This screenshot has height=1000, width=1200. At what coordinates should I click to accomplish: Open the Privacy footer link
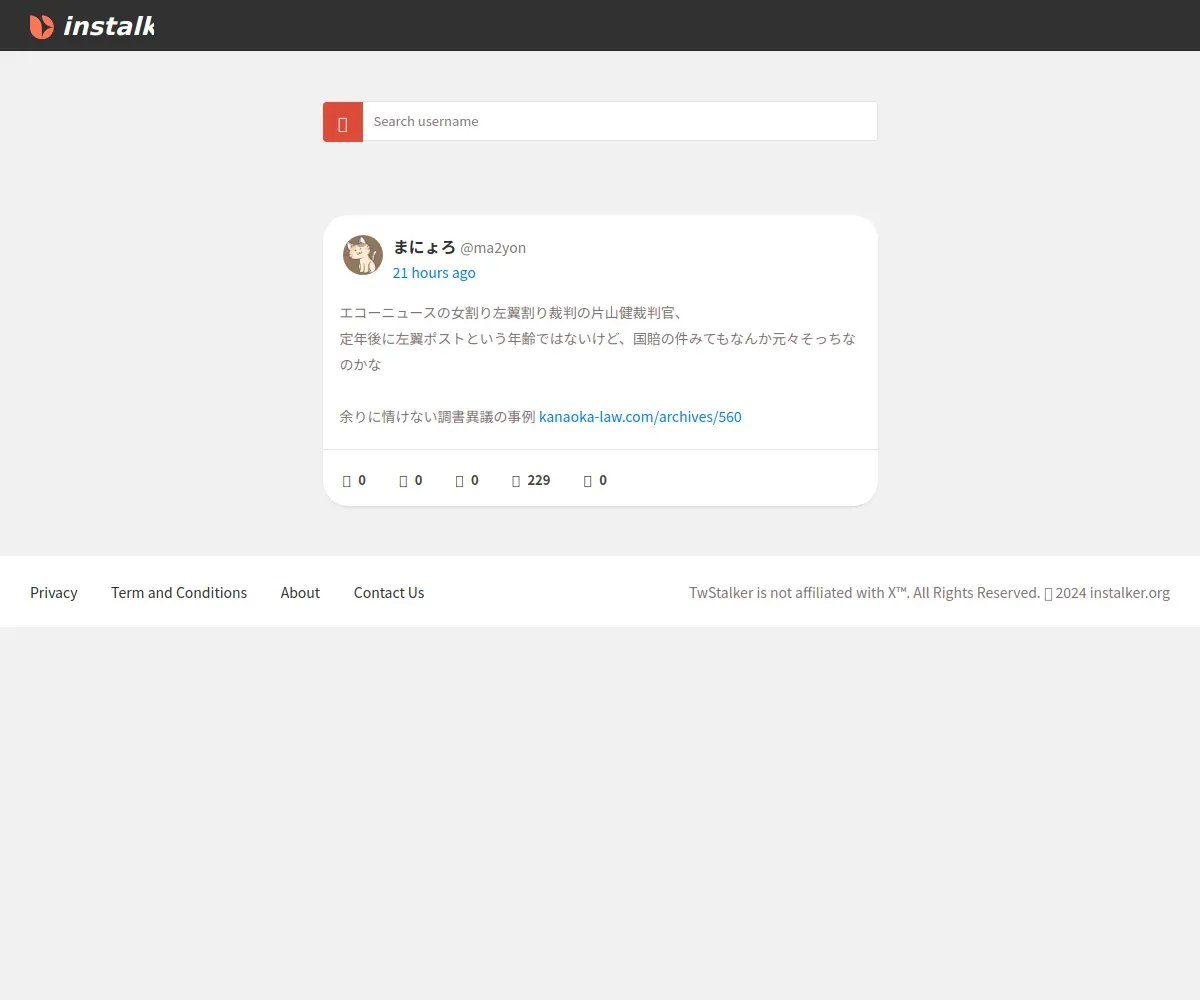pos(54,593)
